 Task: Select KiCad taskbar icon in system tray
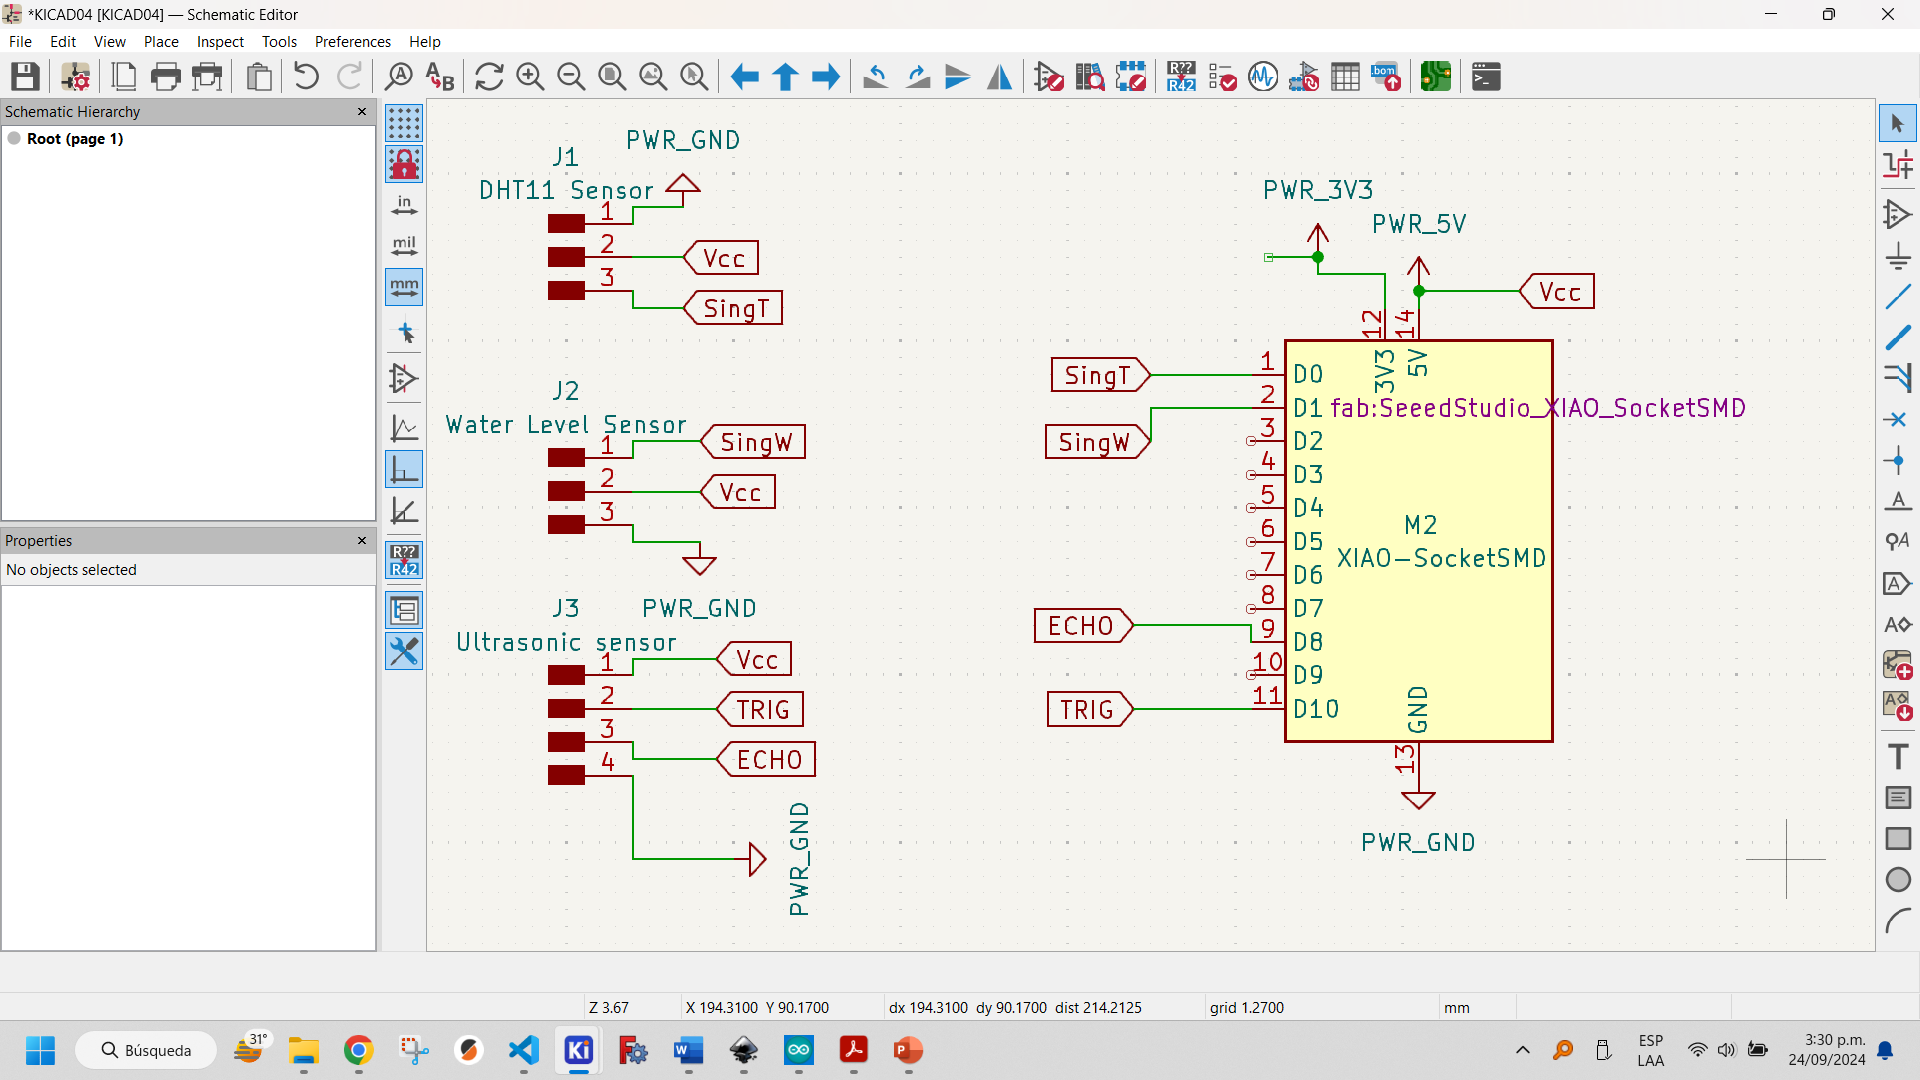578,1050
